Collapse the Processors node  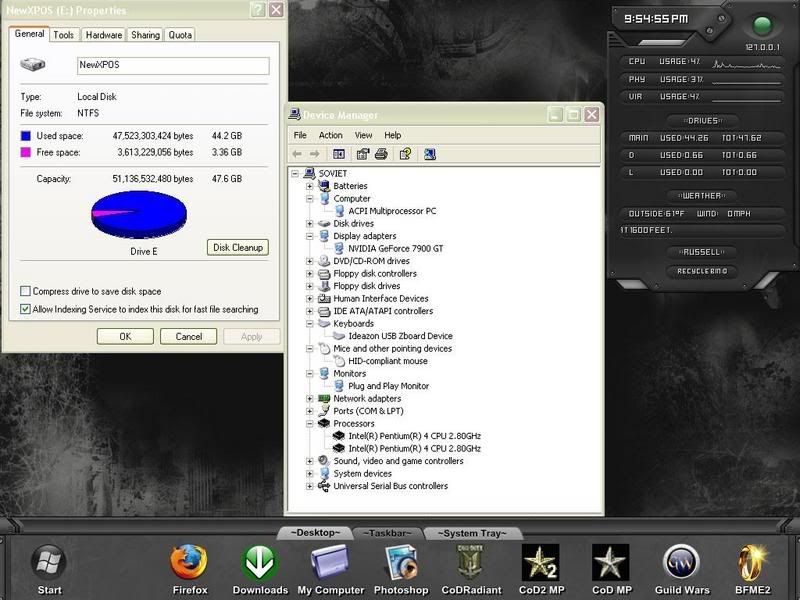pos(310,423)
